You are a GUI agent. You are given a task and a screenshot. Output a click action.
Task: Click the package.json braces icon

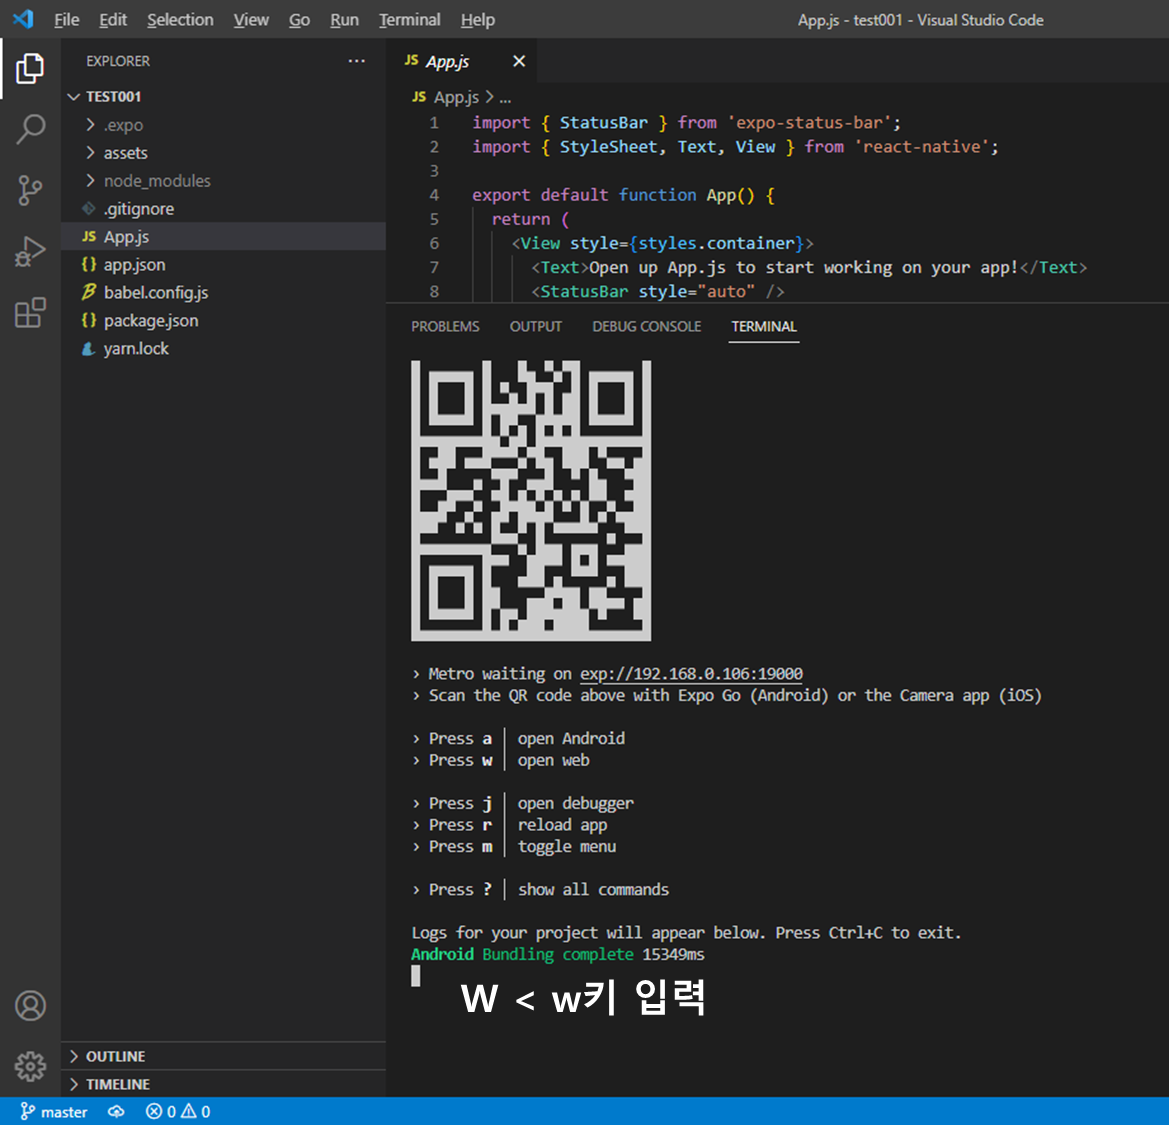tap(89, 321)
